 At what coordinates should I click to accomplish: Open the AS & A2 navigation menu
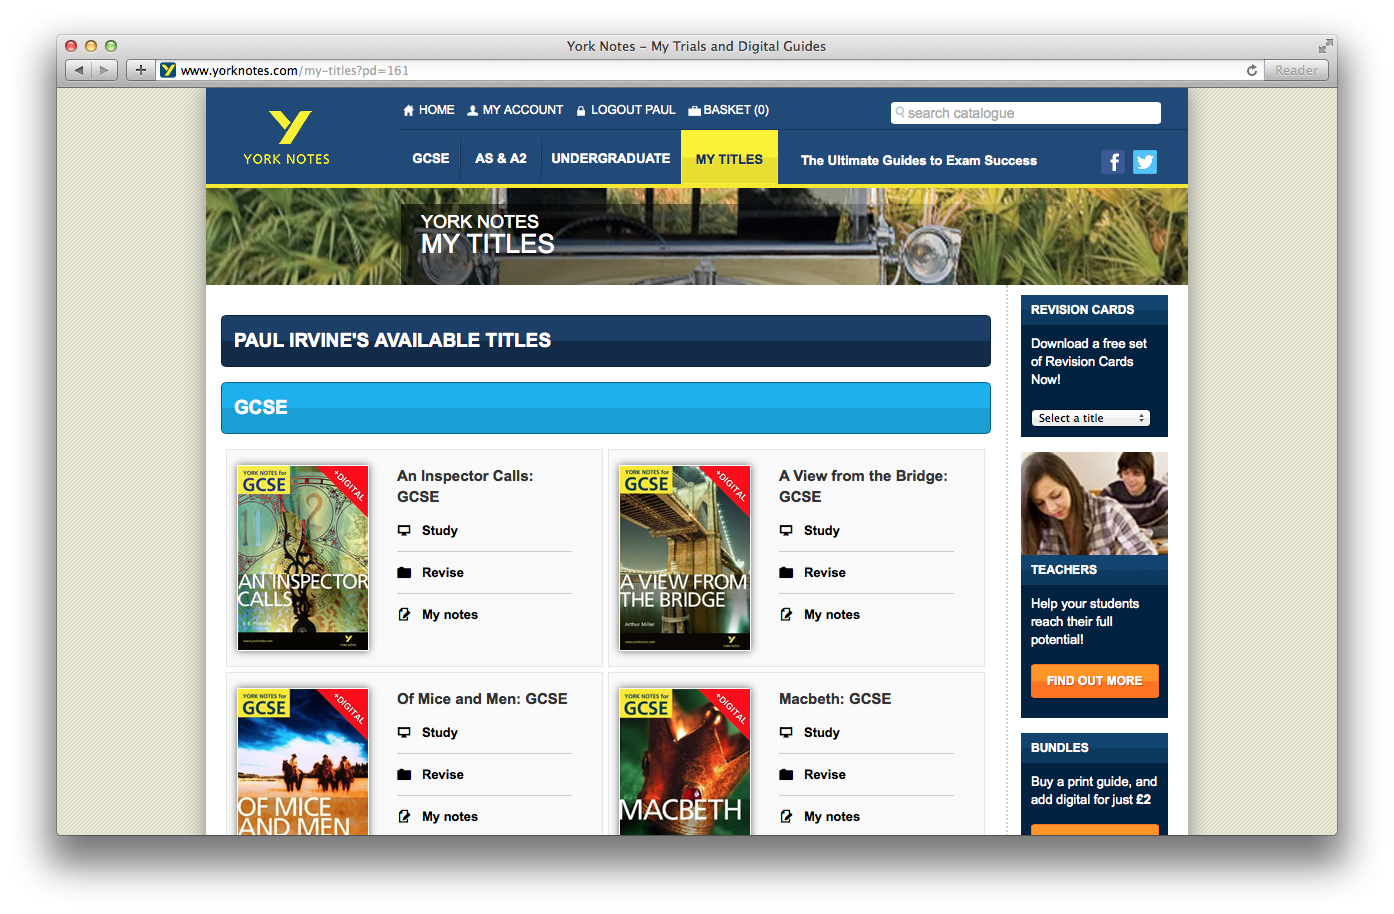(x=501, y=158)
